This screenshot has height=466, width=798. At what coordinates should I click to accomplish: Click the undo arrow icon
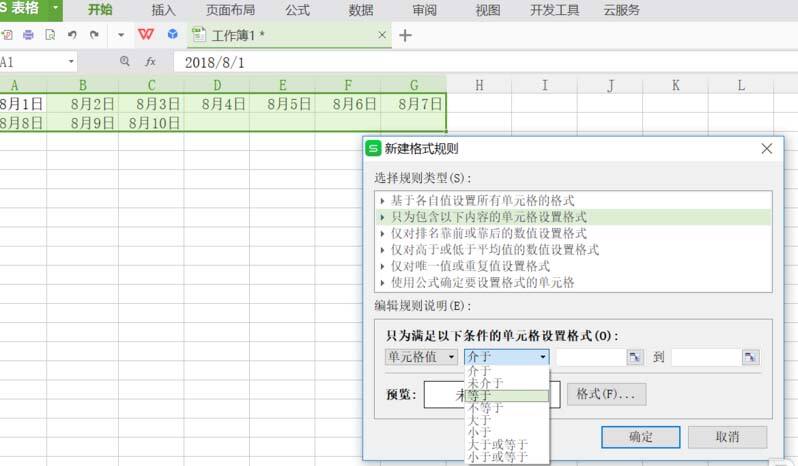coord(72,35)
